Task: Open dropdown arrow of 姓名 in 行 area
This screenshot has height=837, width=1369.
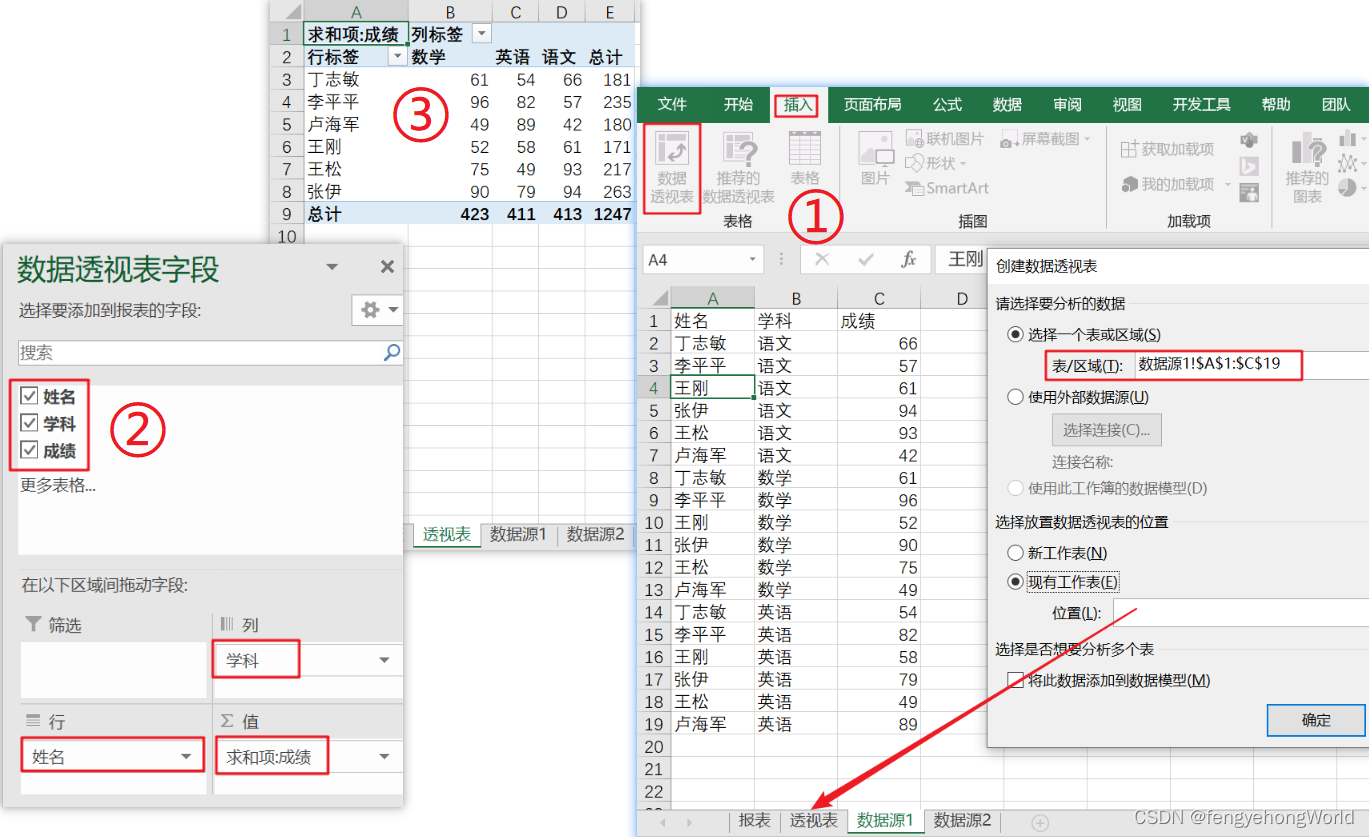Action: (186, 757)
